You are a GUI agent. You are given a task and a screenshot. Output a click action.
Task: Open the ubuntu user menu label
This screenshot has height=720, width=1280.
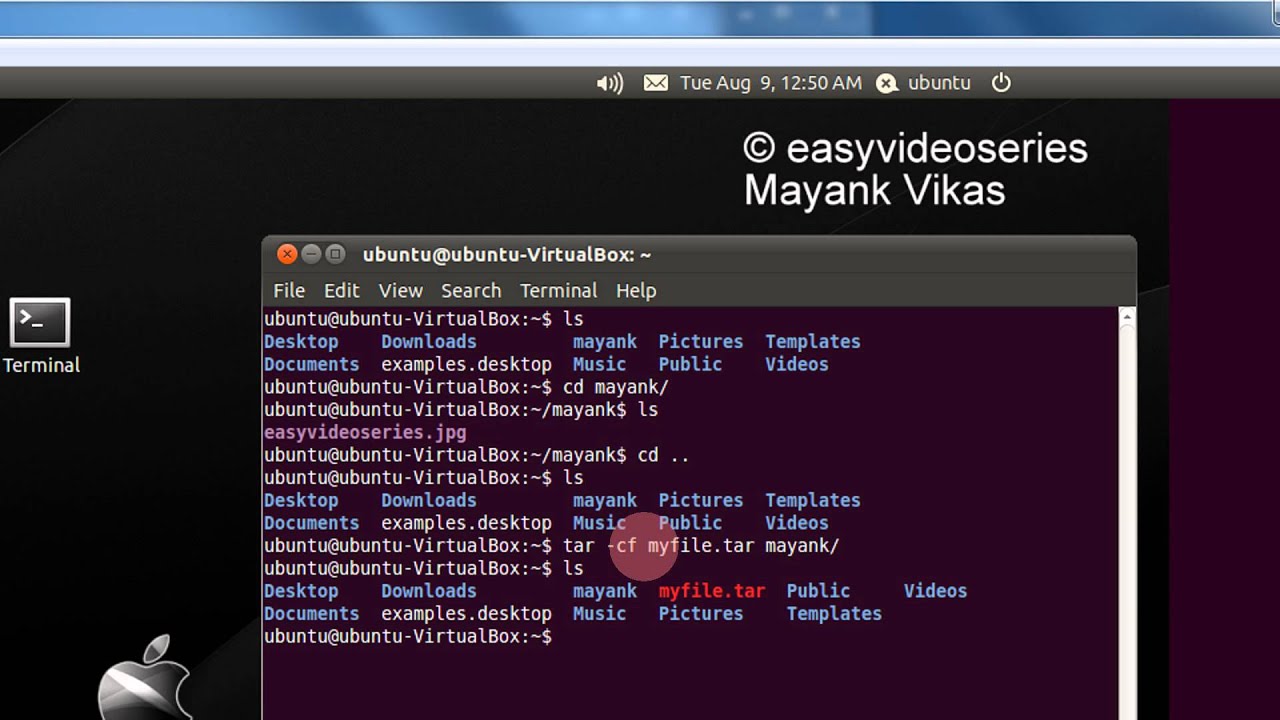(x=939, y=83)
